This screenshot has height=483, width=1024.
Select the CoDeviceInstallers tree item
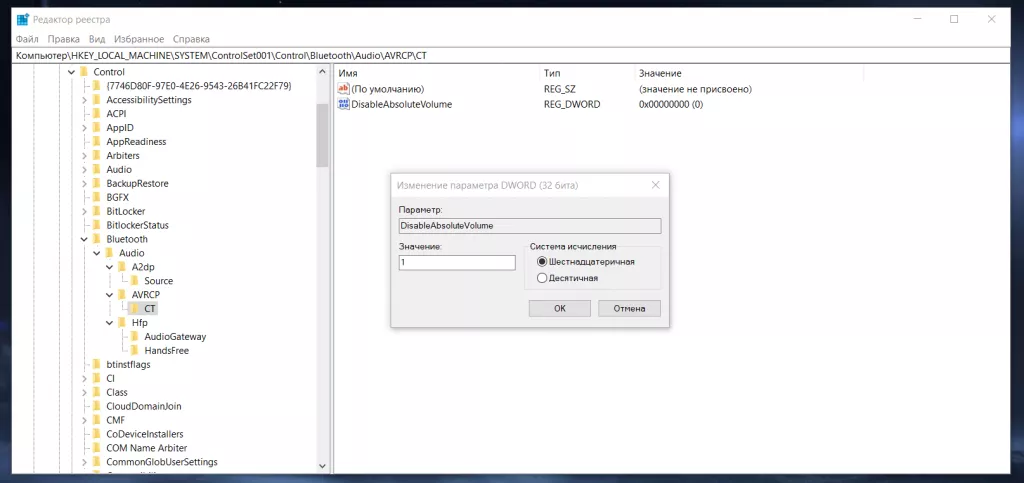coord(145,434)
